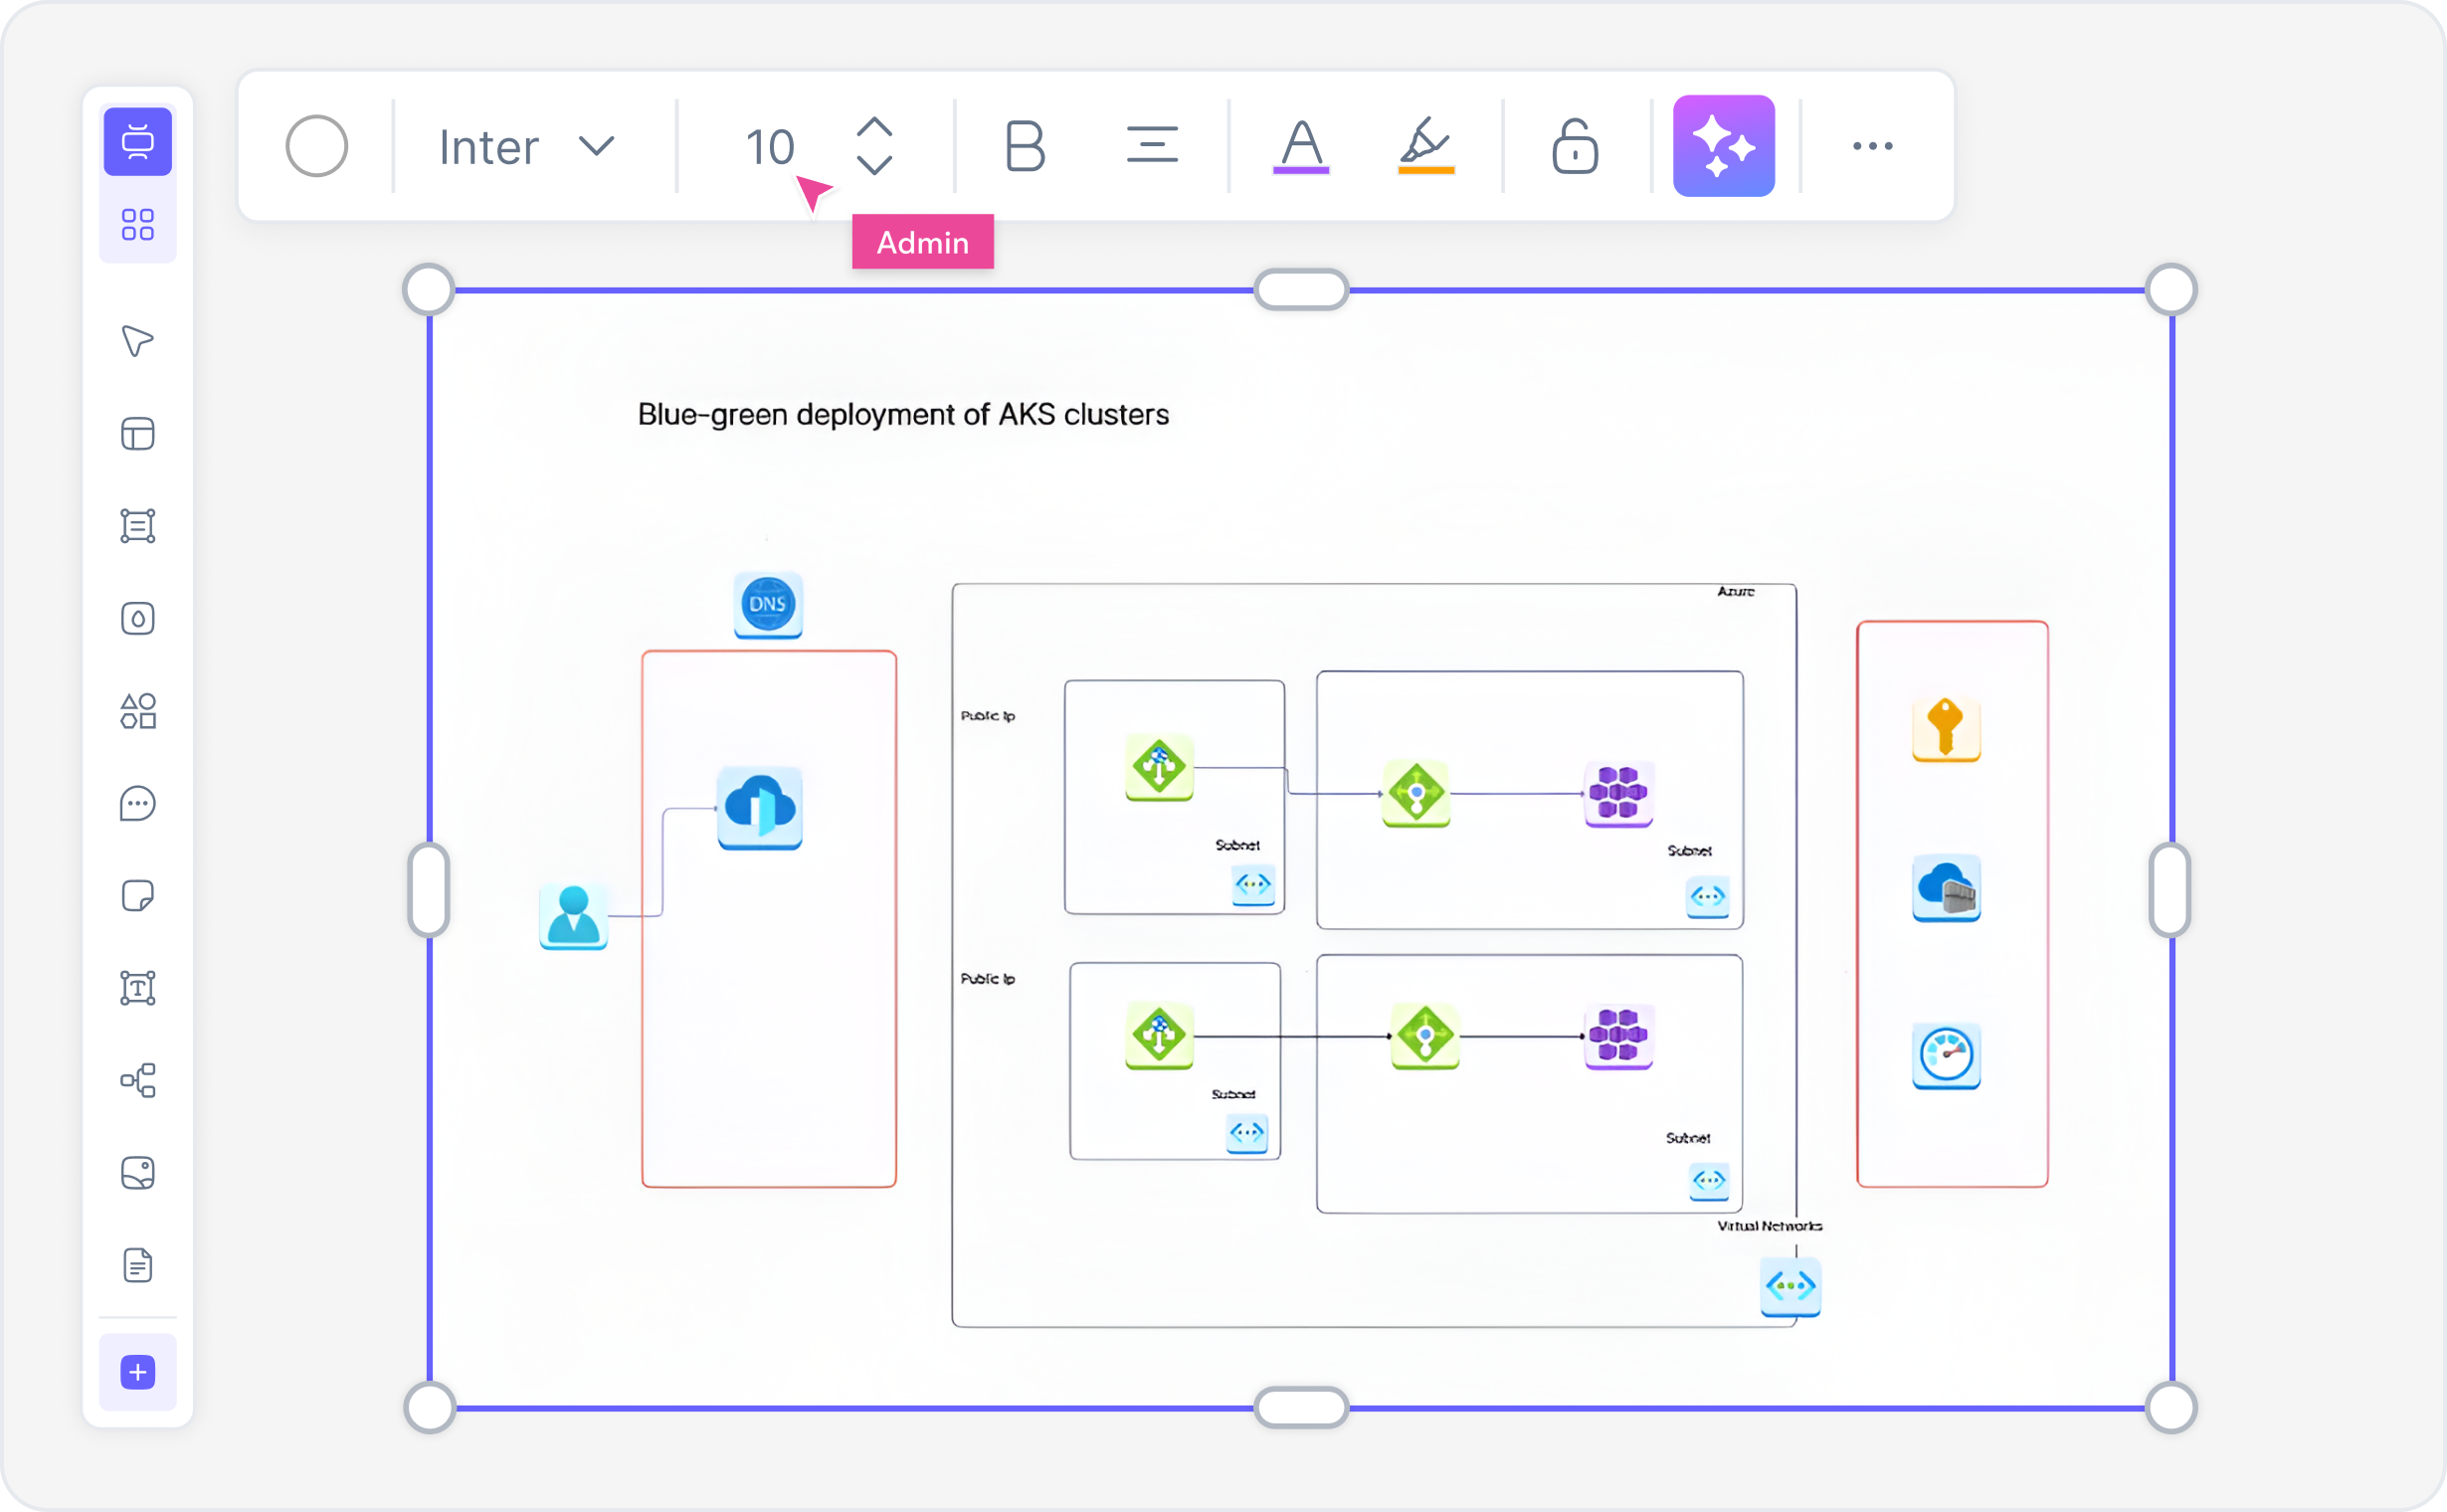Select the sticky note tool

coord(138,896)
